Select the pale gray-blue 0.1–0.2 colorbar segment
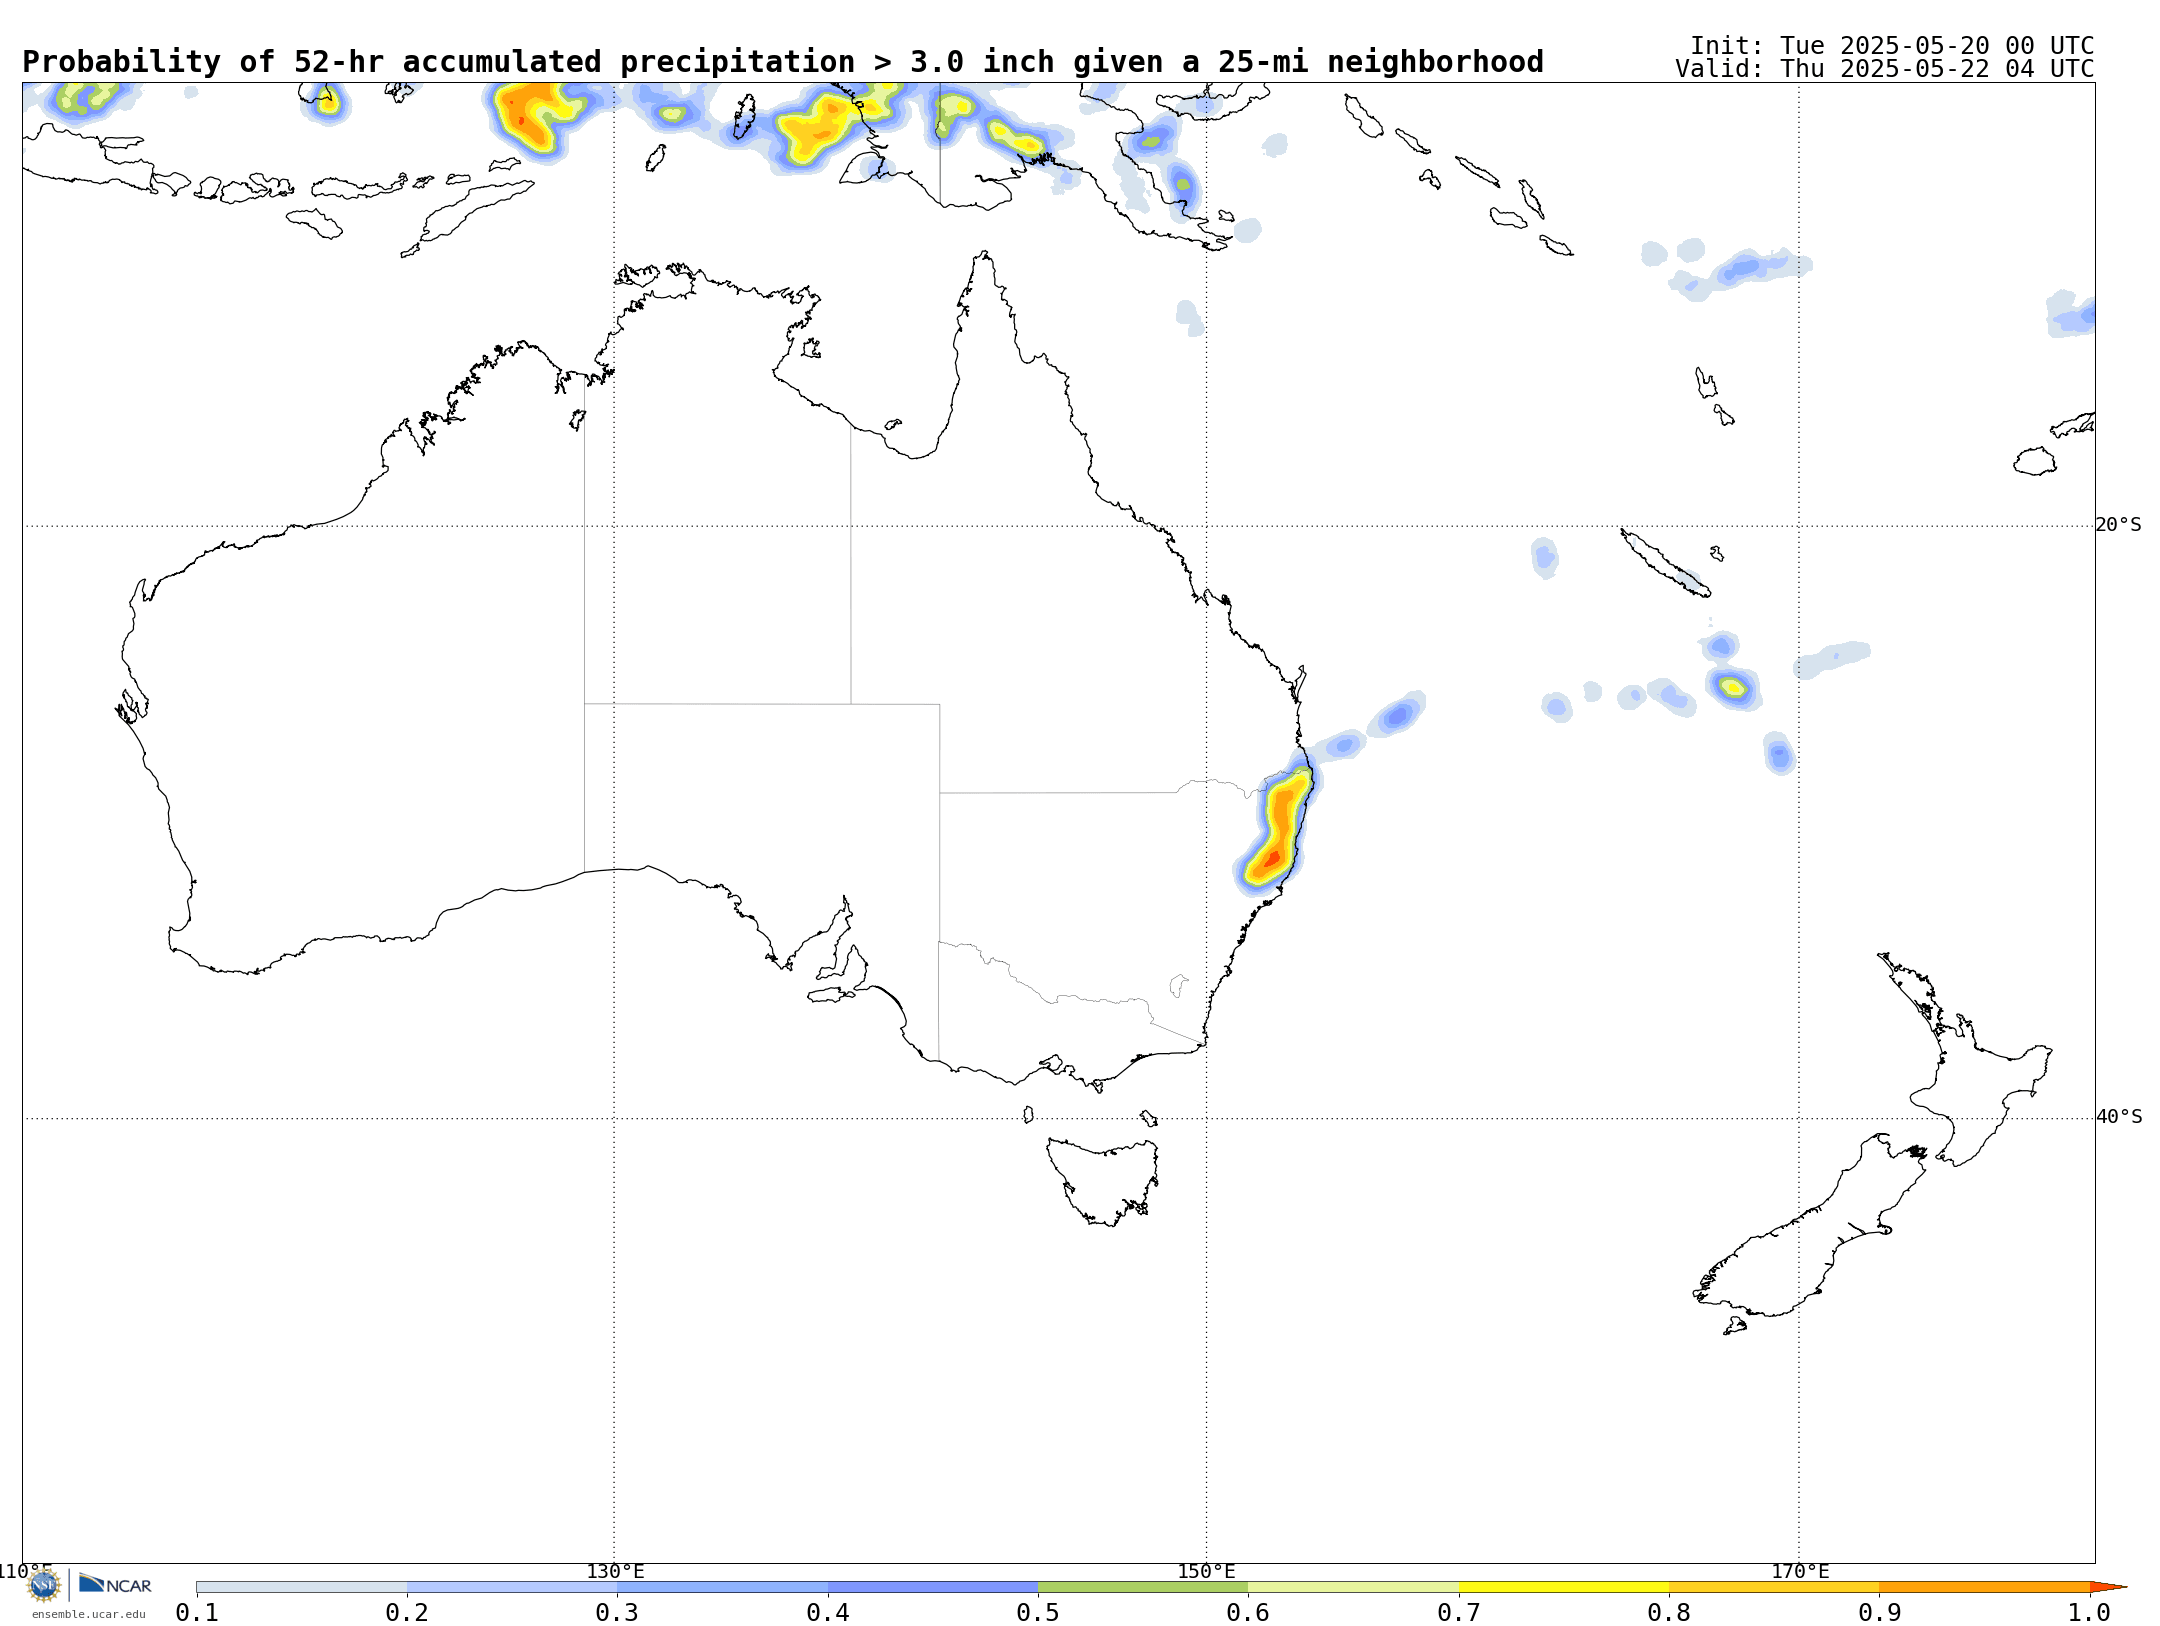The width and height of the screenshot is (2160, 1626). (301, 1587)
